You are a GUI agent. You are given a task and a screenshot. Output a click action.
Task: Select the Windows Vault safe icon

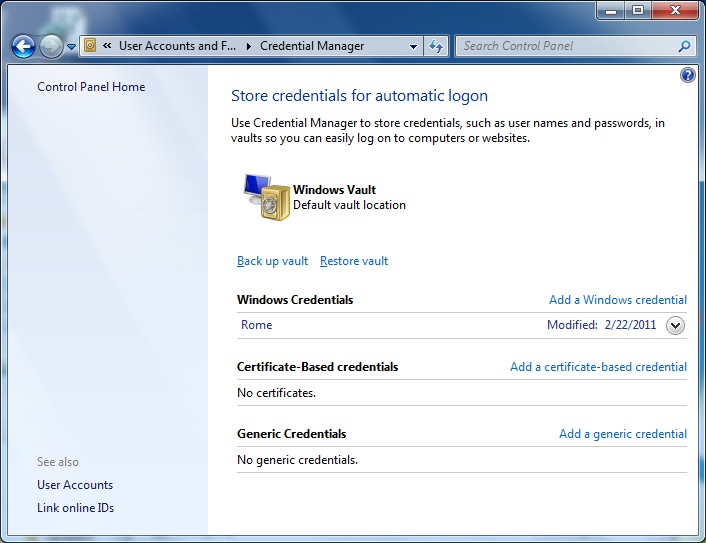tap(267, 197)
